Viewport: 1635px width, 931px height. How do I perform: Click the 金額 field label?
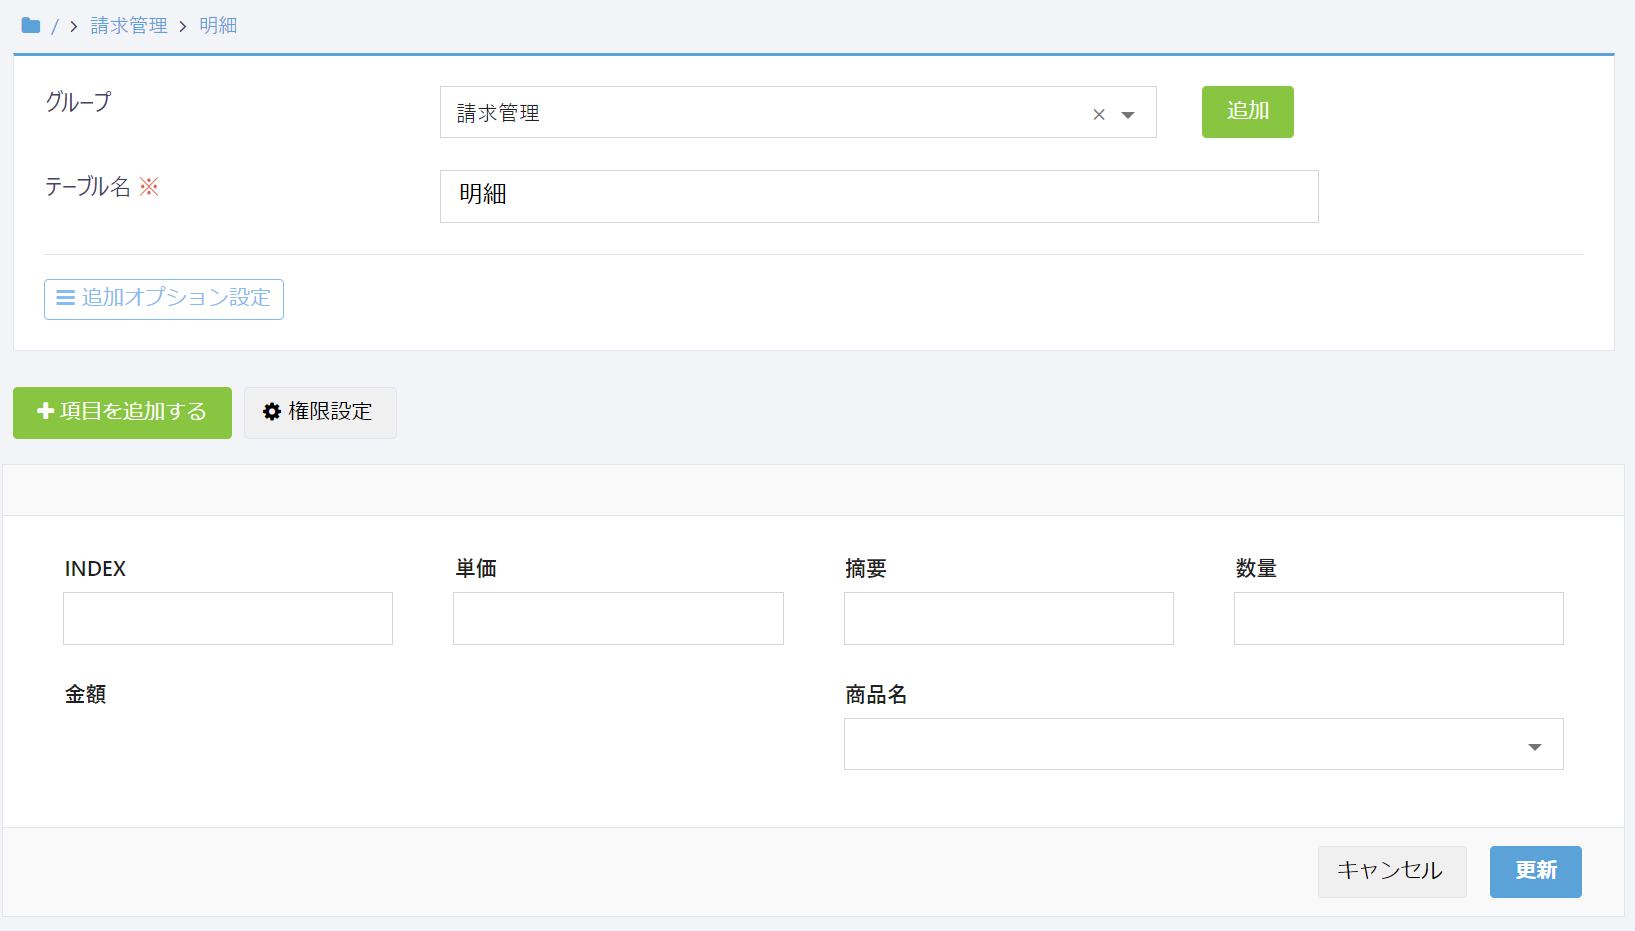86,694
